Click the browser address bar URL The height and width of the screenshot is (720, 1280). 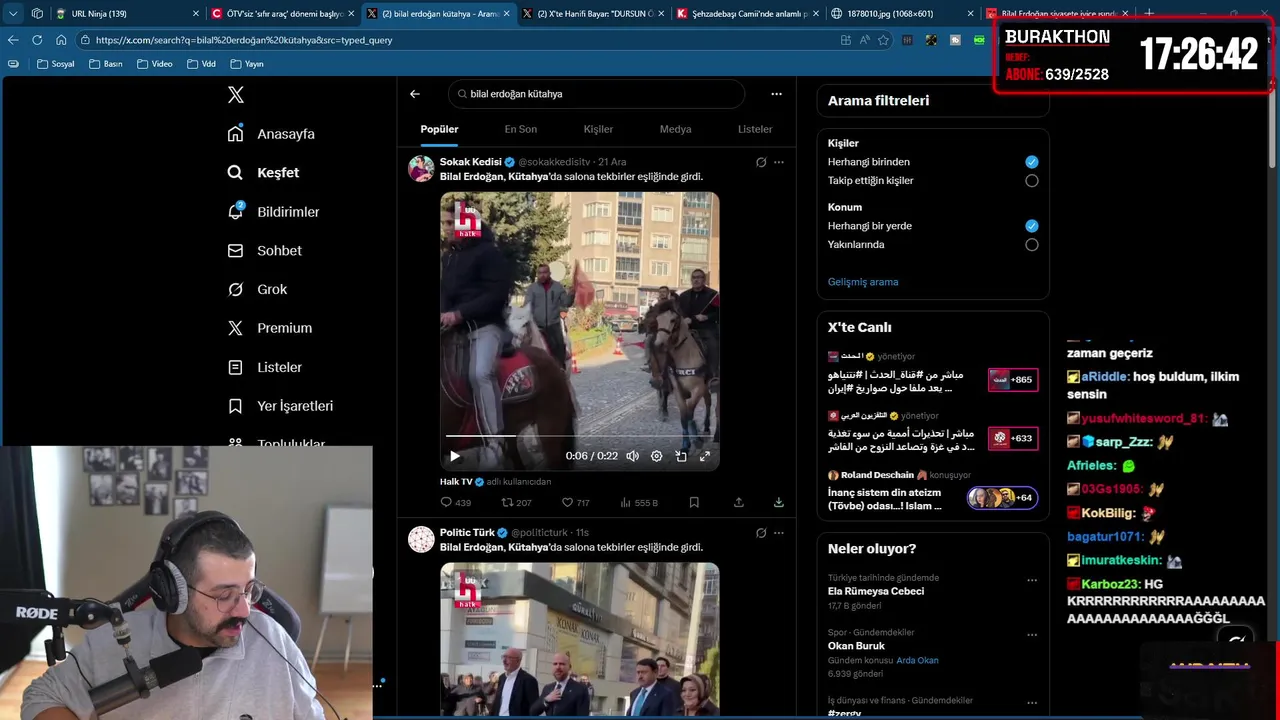click(244, 40)
